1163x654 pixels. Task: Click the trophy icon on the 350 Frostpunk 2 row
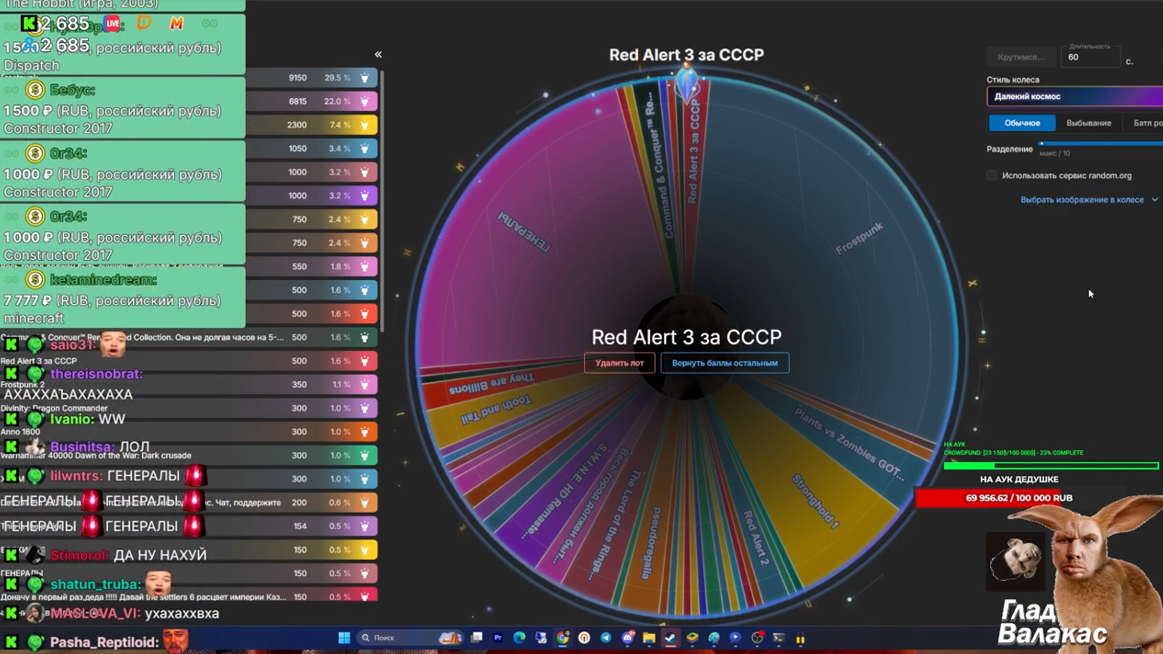click(364, 385)
